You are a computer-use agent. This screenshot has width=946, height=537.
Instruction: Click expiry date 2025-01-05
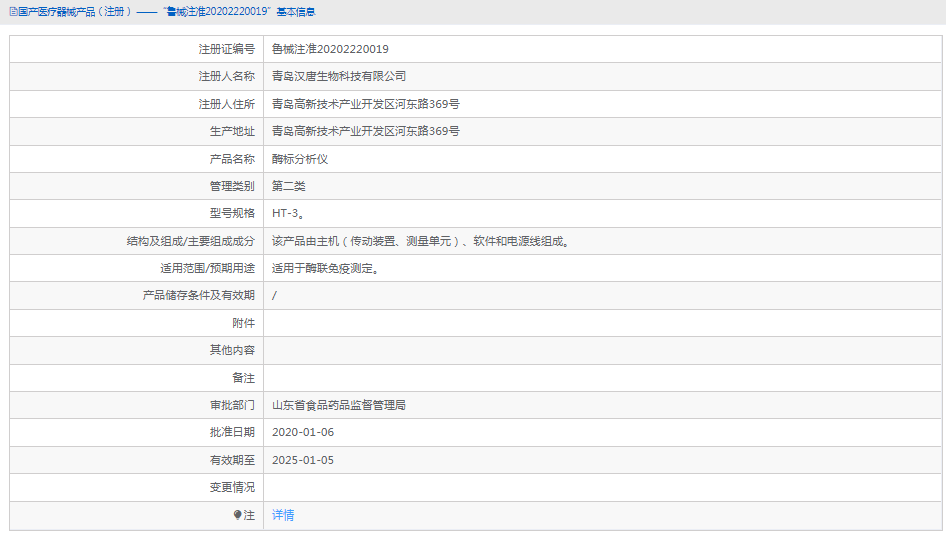point(303,460)
